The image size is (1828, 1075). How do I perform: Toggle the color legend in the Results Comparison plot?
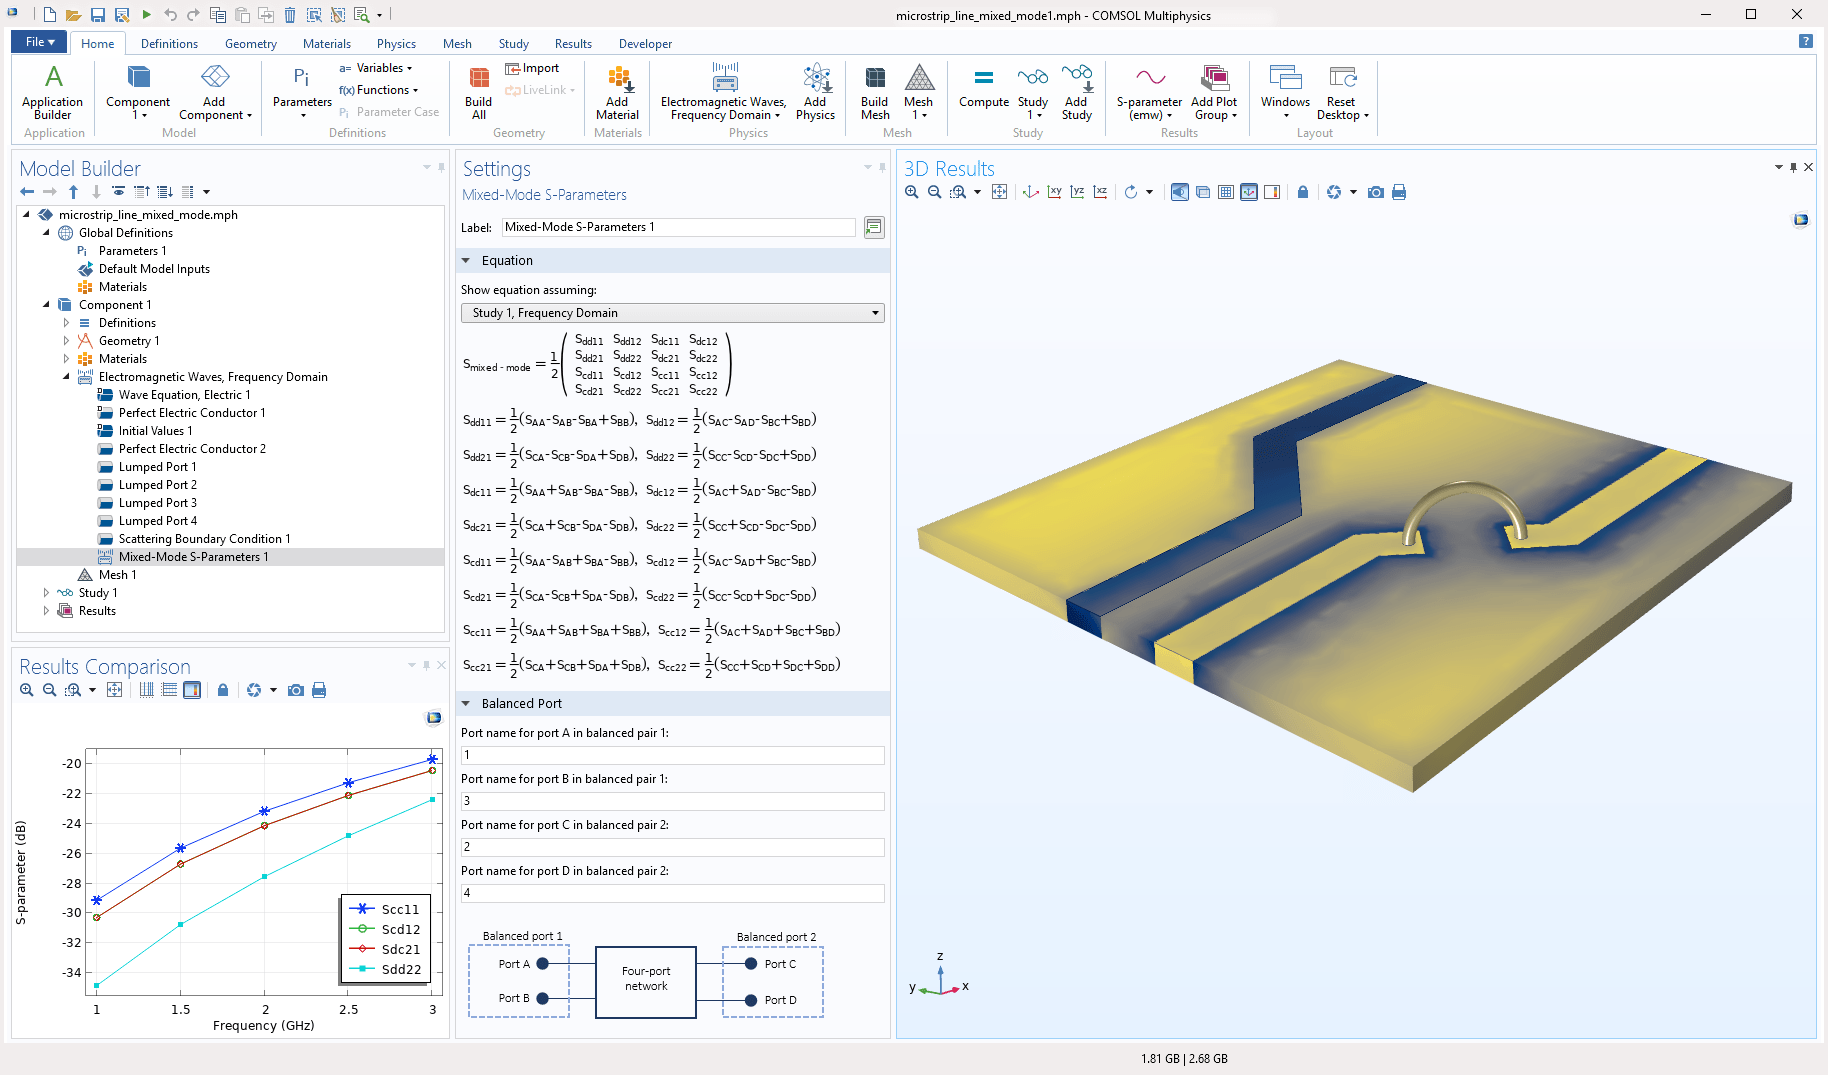coord(192,690)
